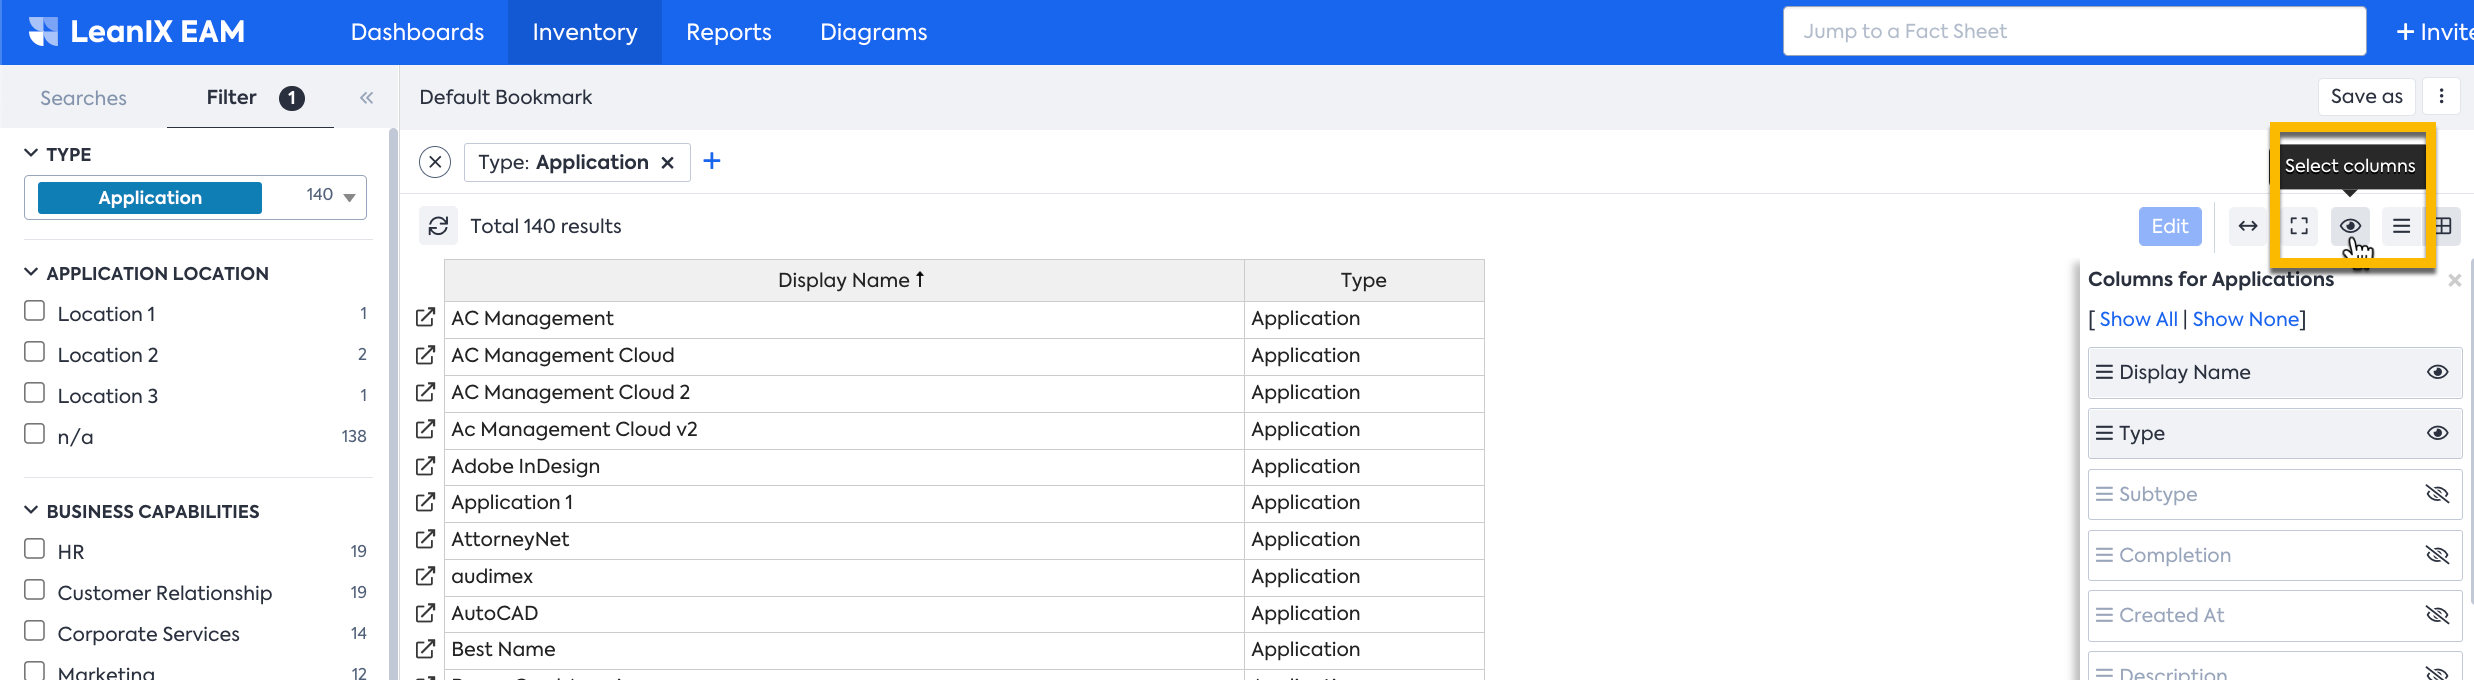Collapse the Business Capabilities section
This screenshot has width=2474, height=680.
click(x=31, y=511)
